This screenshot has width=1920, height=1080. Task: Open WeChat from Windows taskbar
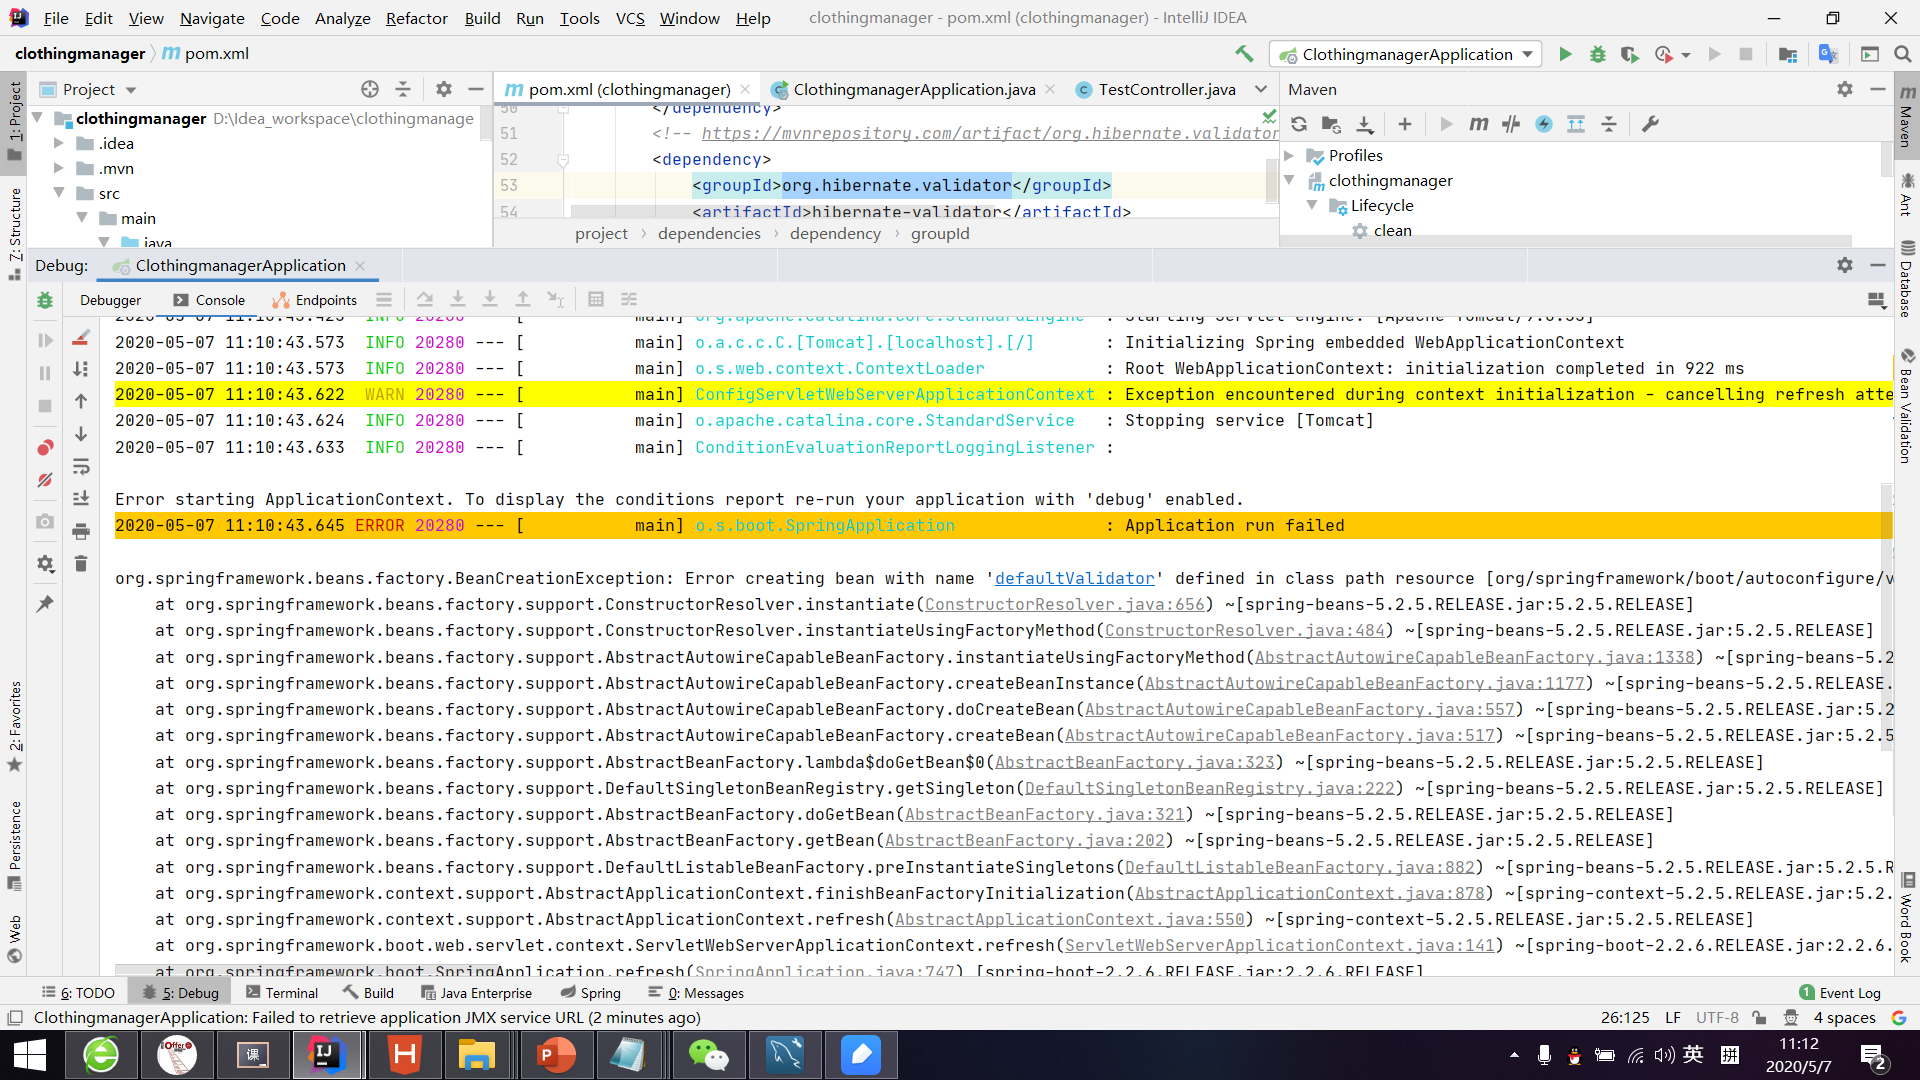(x=709, y=1055)
